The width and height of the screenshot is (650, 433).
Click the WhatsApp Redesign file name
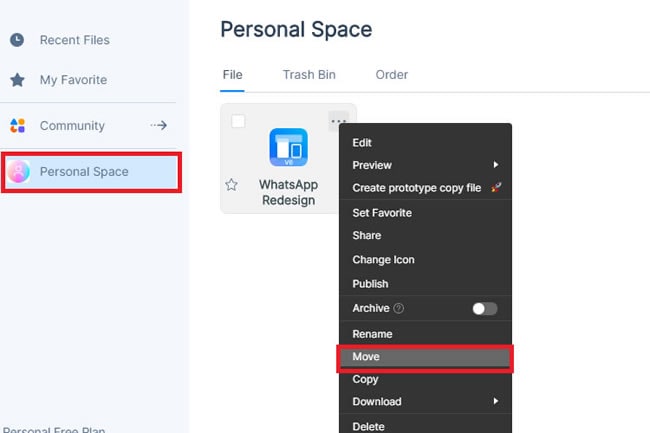coord(287,192)
